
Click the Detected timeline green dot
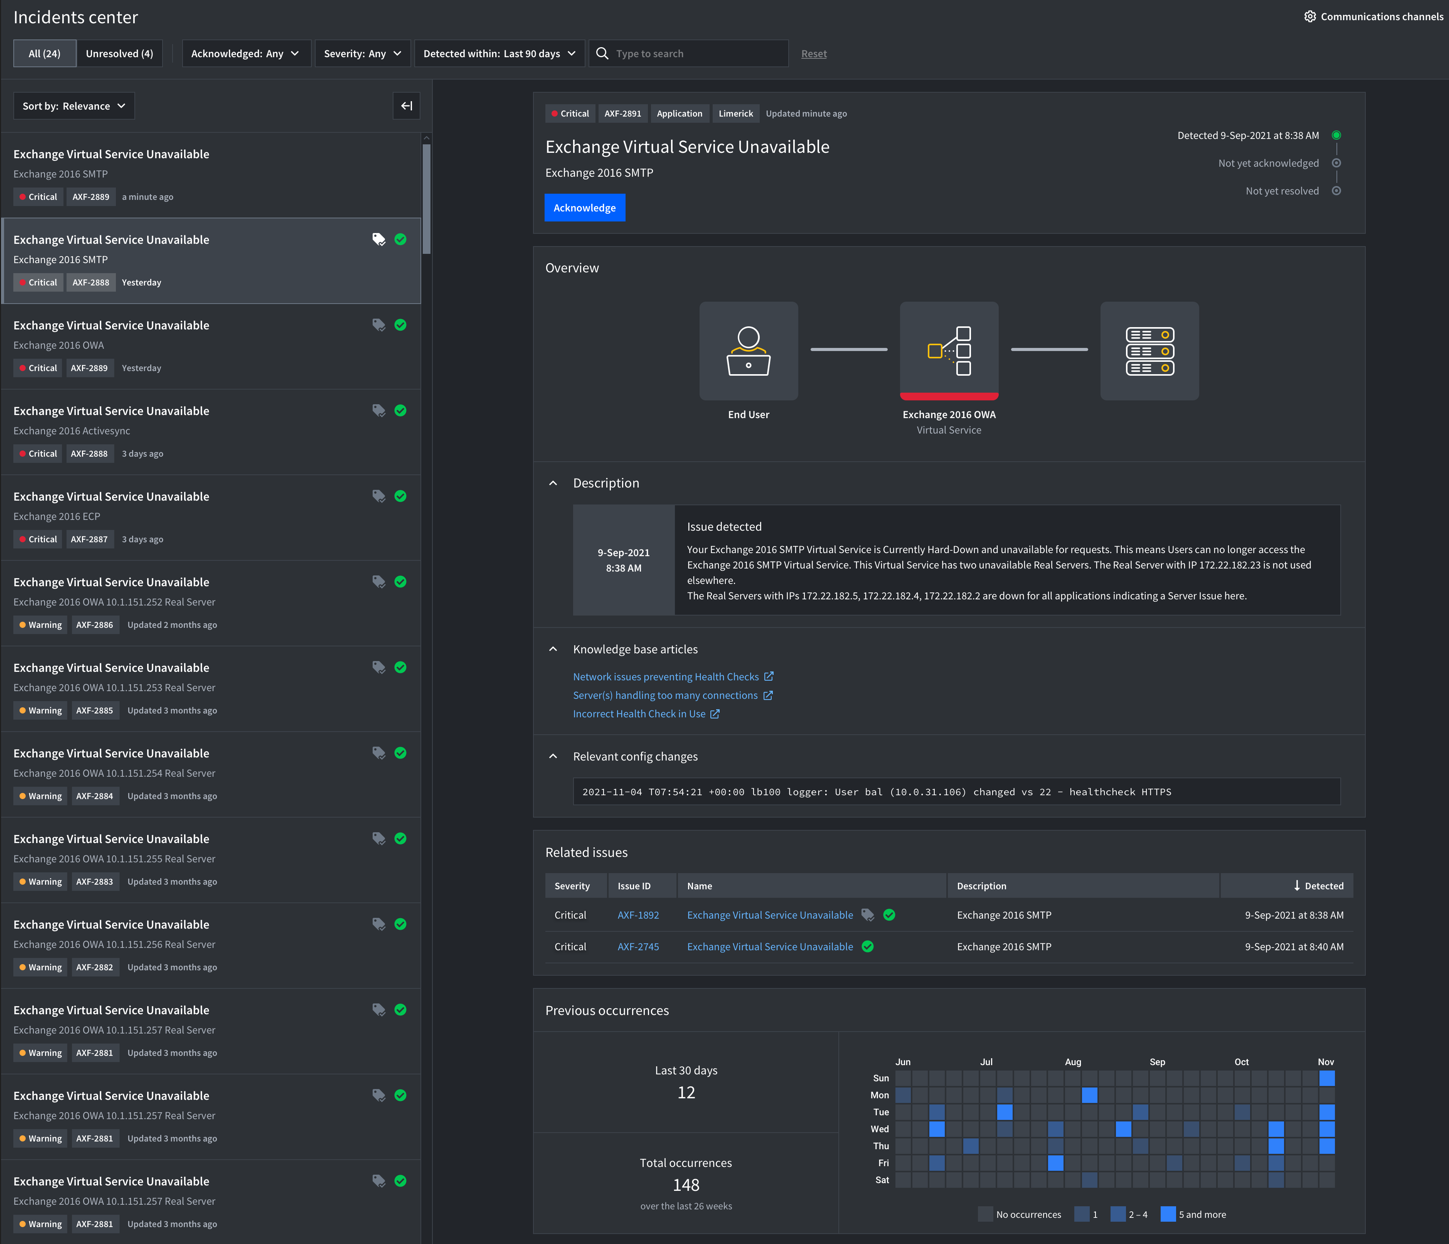(1336, 135)
